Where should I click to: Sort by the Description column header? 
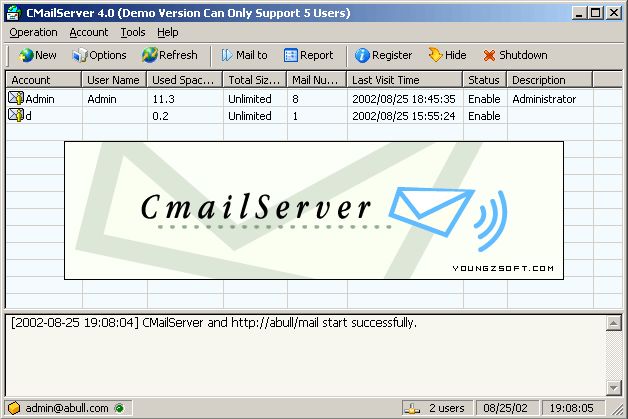550,80
